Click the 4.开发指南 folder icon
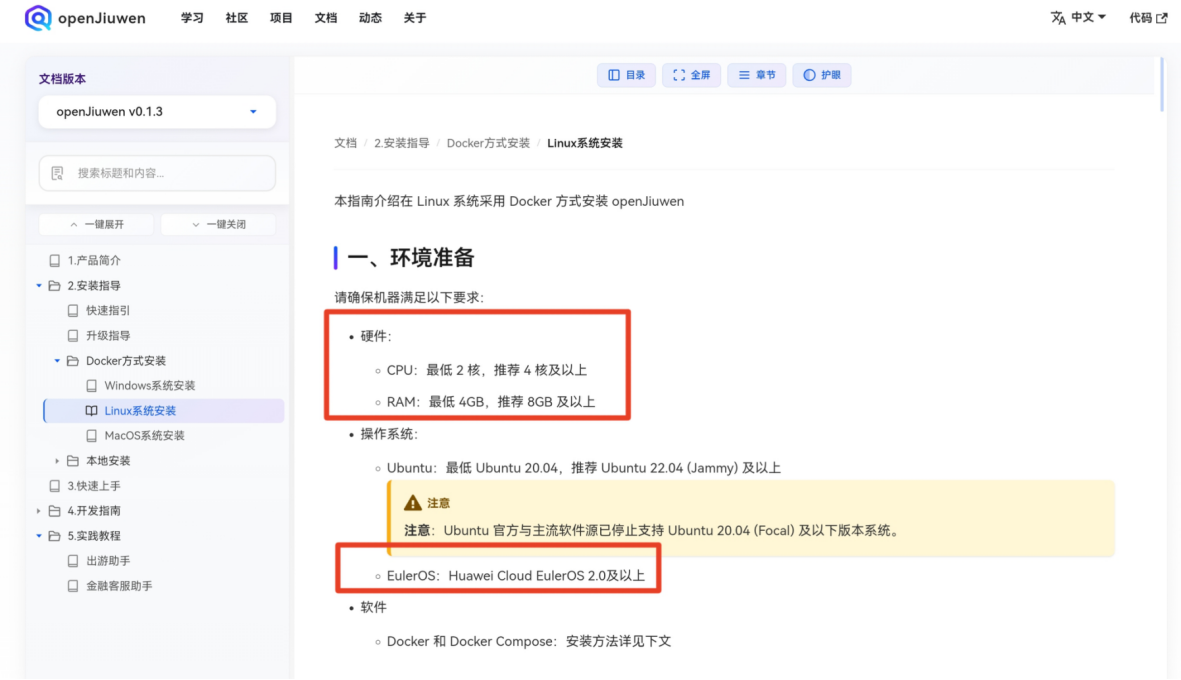 54,511
